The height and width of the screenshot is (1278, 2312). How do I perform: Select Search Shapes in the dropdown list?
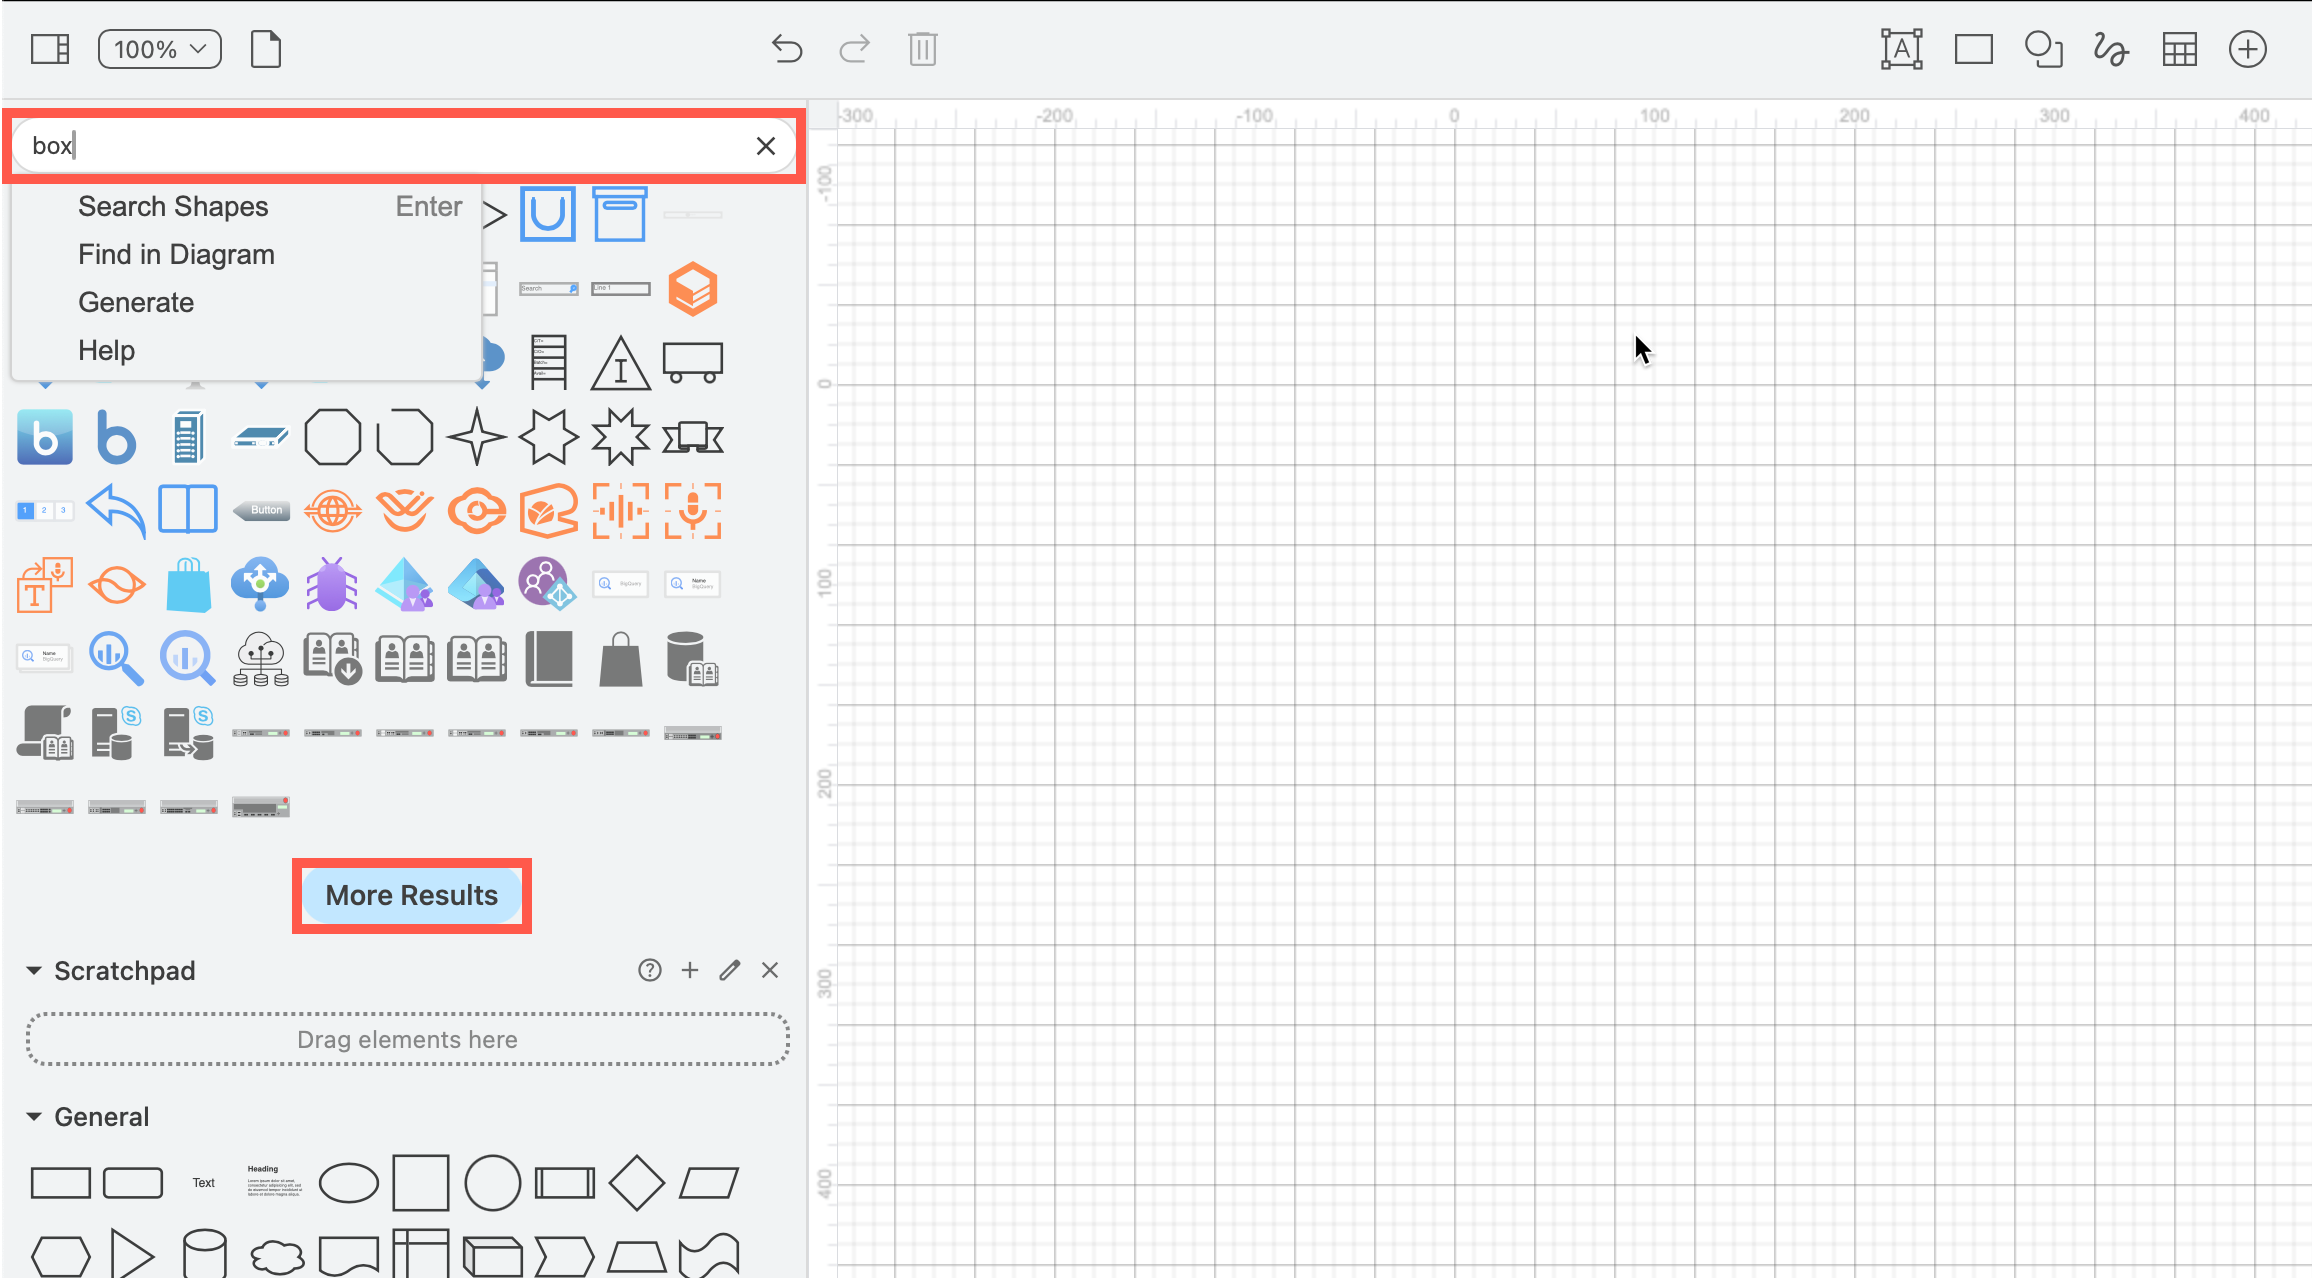(172, 206)
